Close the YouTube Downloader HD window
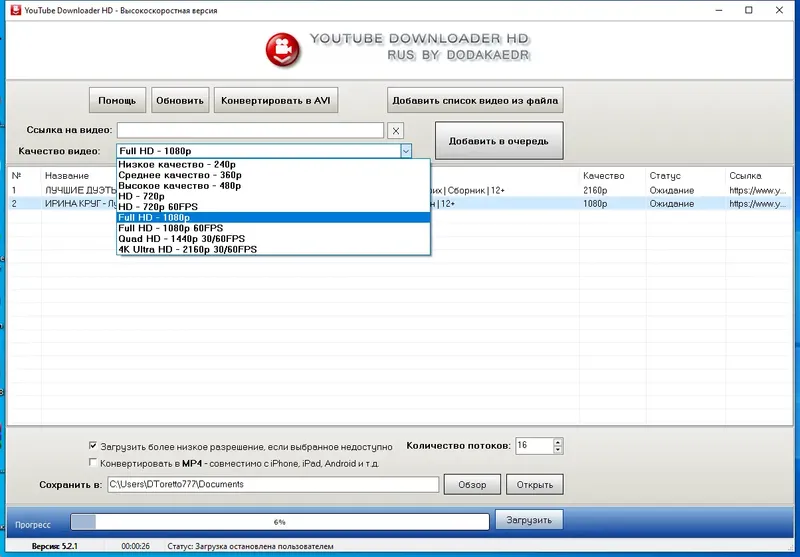 pyautogui.click(x=779, y=10)
